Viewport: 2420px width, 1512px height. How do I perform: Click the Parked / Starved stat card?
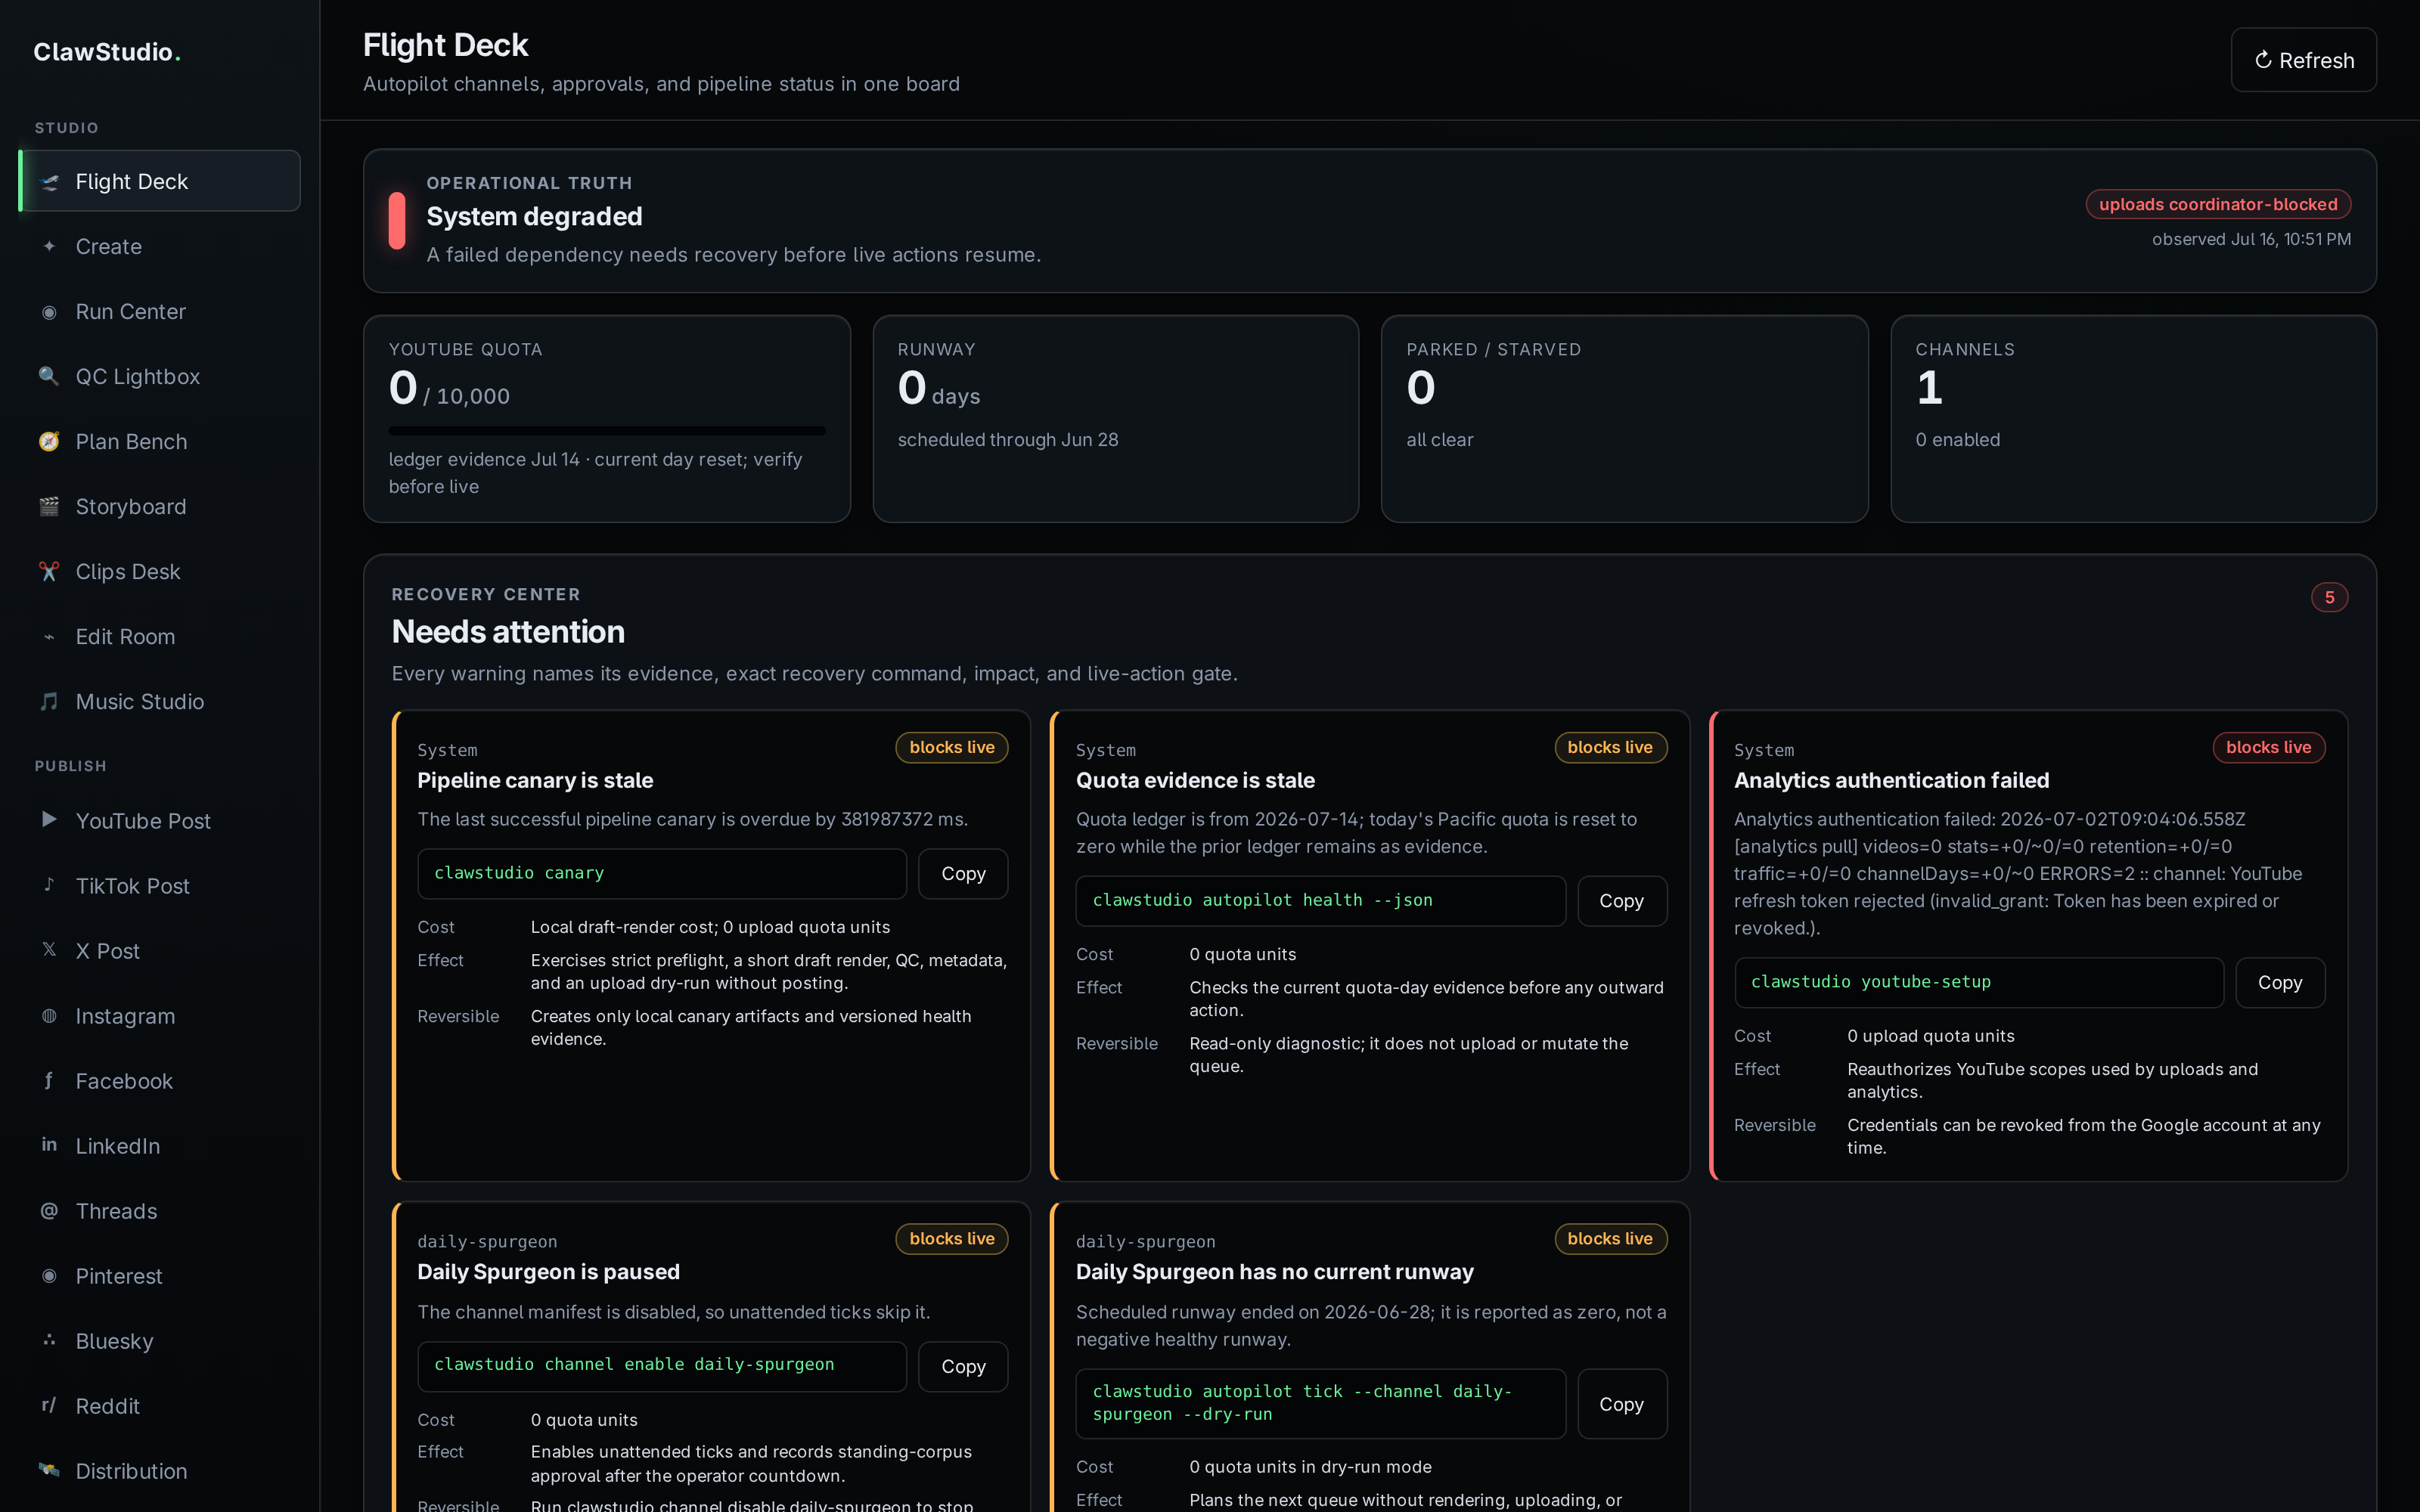(x=1624, y=419)
